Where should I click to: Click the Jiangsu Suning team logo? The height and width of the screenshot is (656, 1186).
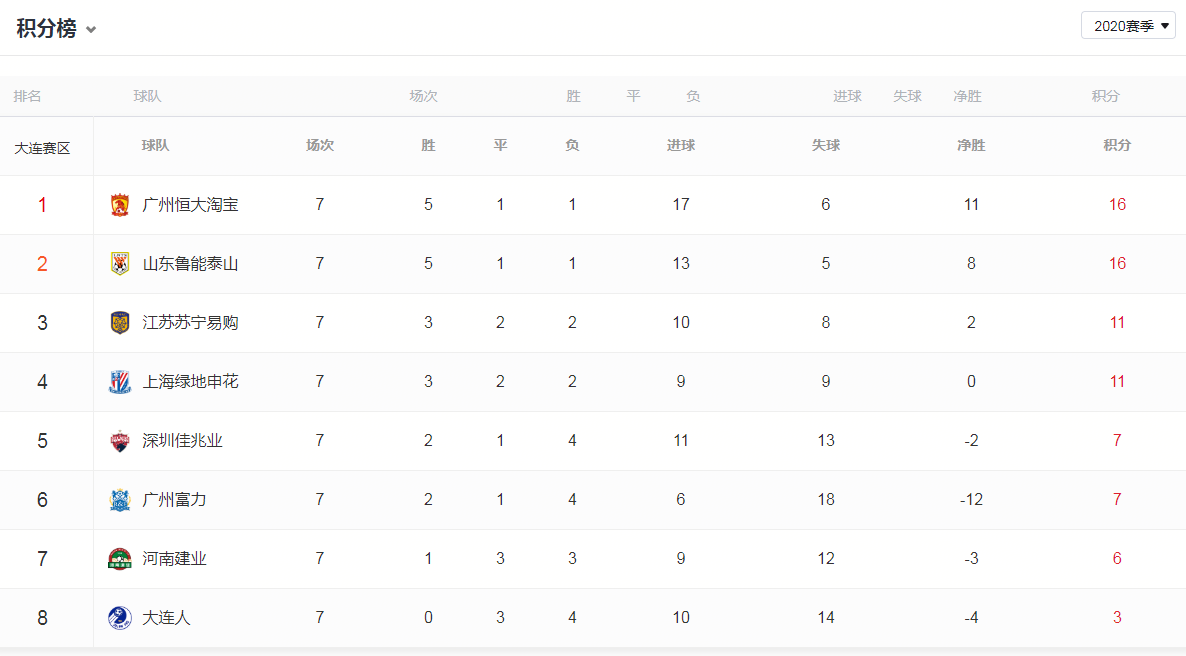tap(120, 323)
